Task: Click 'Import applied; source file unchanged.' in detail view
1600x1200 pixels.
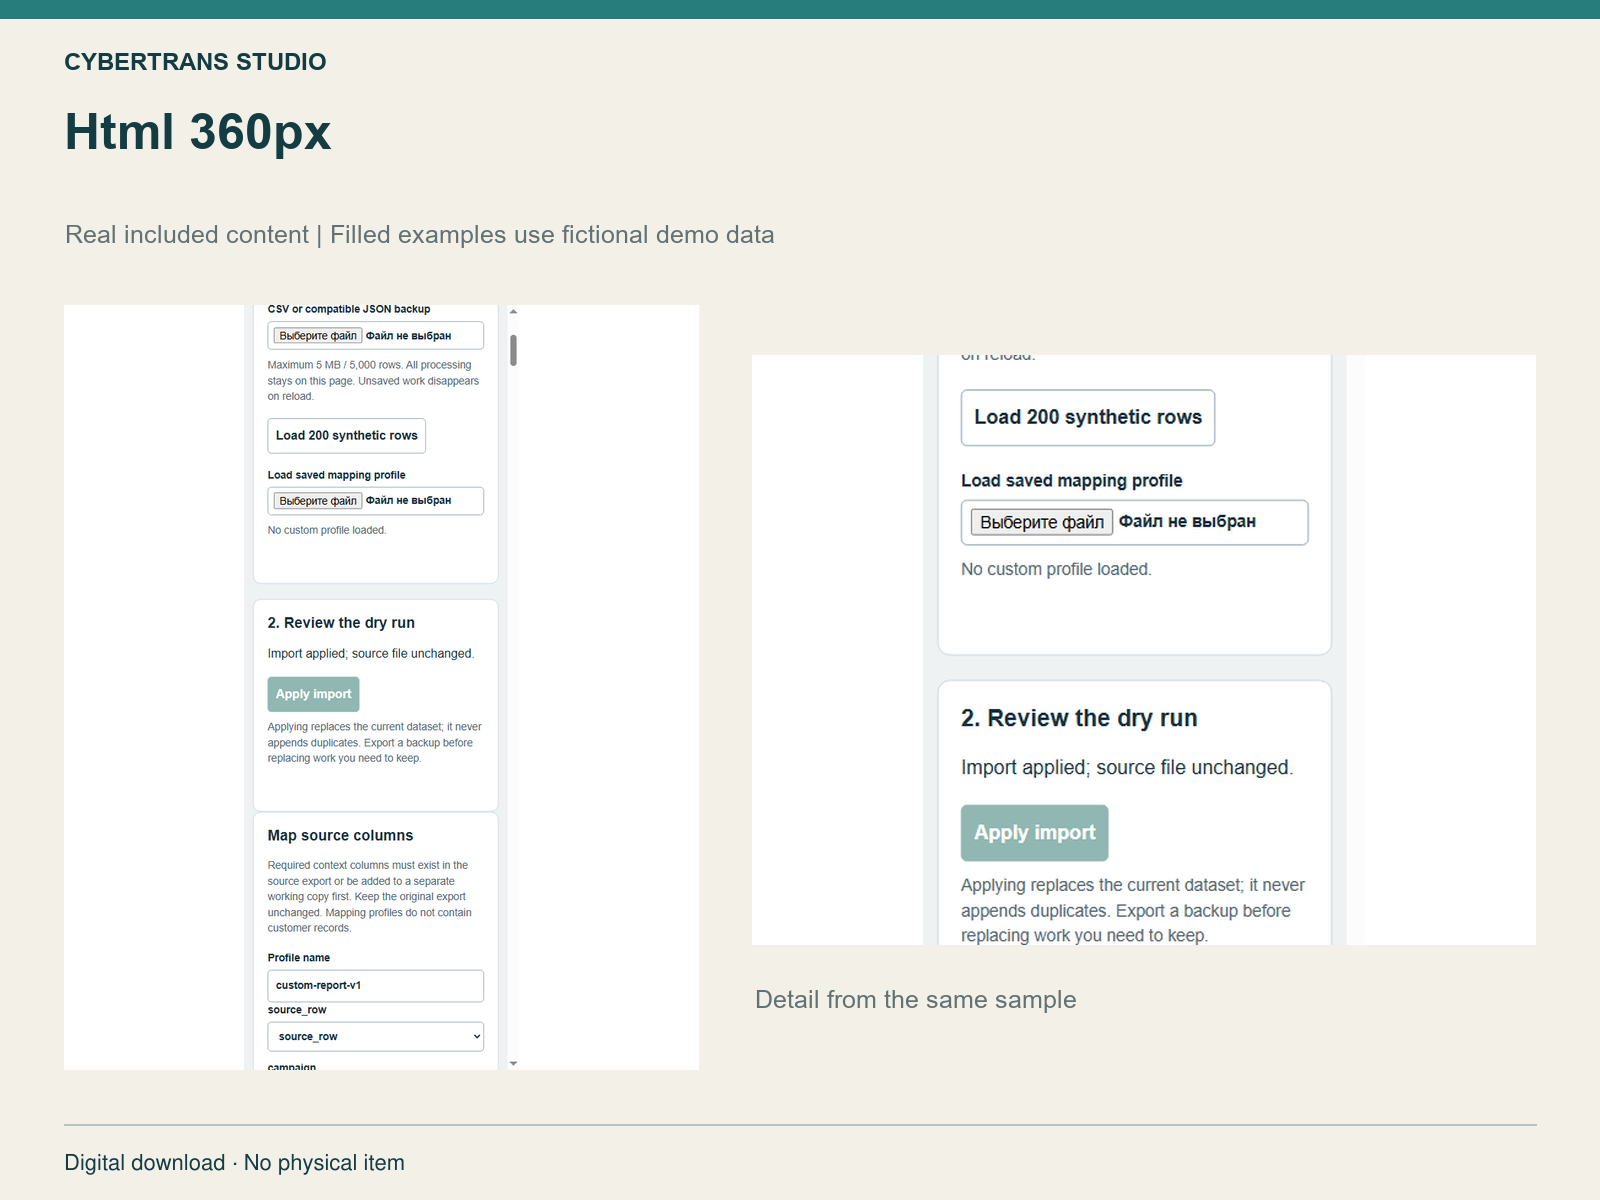Action: (x=1127, y=768)
